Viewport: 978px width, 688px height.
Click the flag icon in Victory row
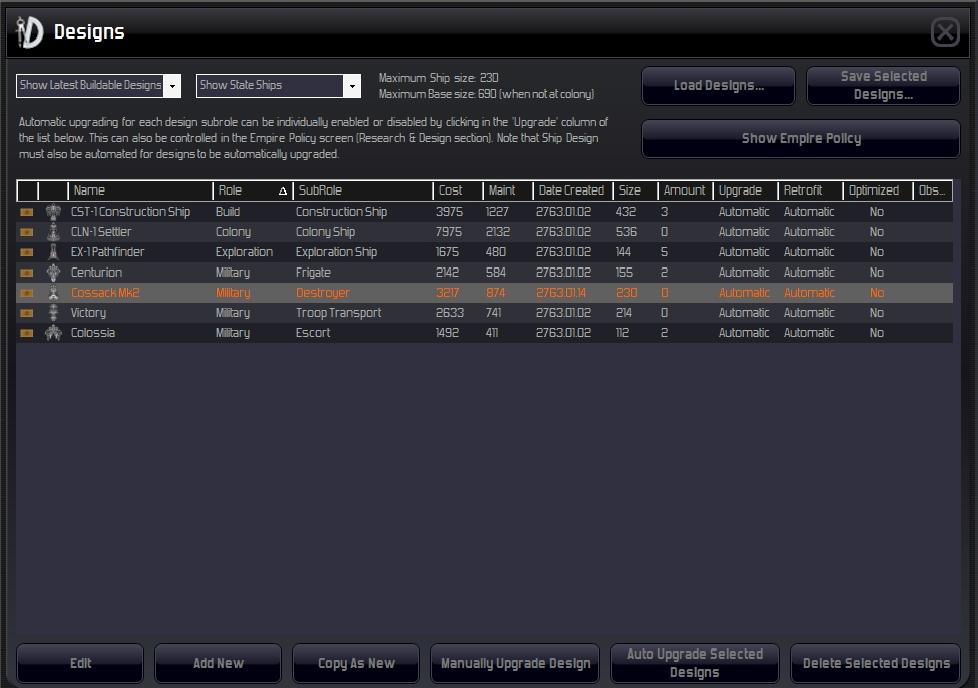pos(27,313)
